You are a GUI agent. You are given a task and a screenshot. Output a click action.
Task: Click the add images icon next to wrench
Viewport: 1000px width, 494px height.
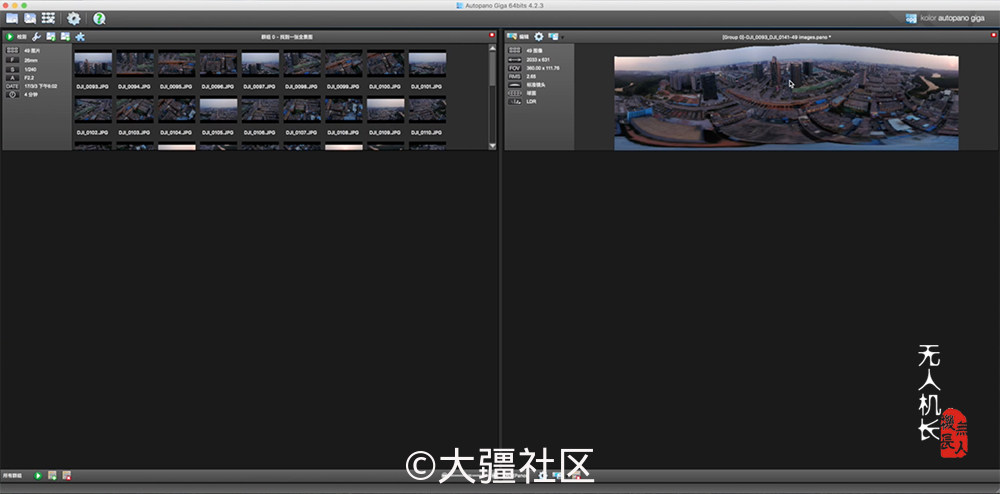51,37
